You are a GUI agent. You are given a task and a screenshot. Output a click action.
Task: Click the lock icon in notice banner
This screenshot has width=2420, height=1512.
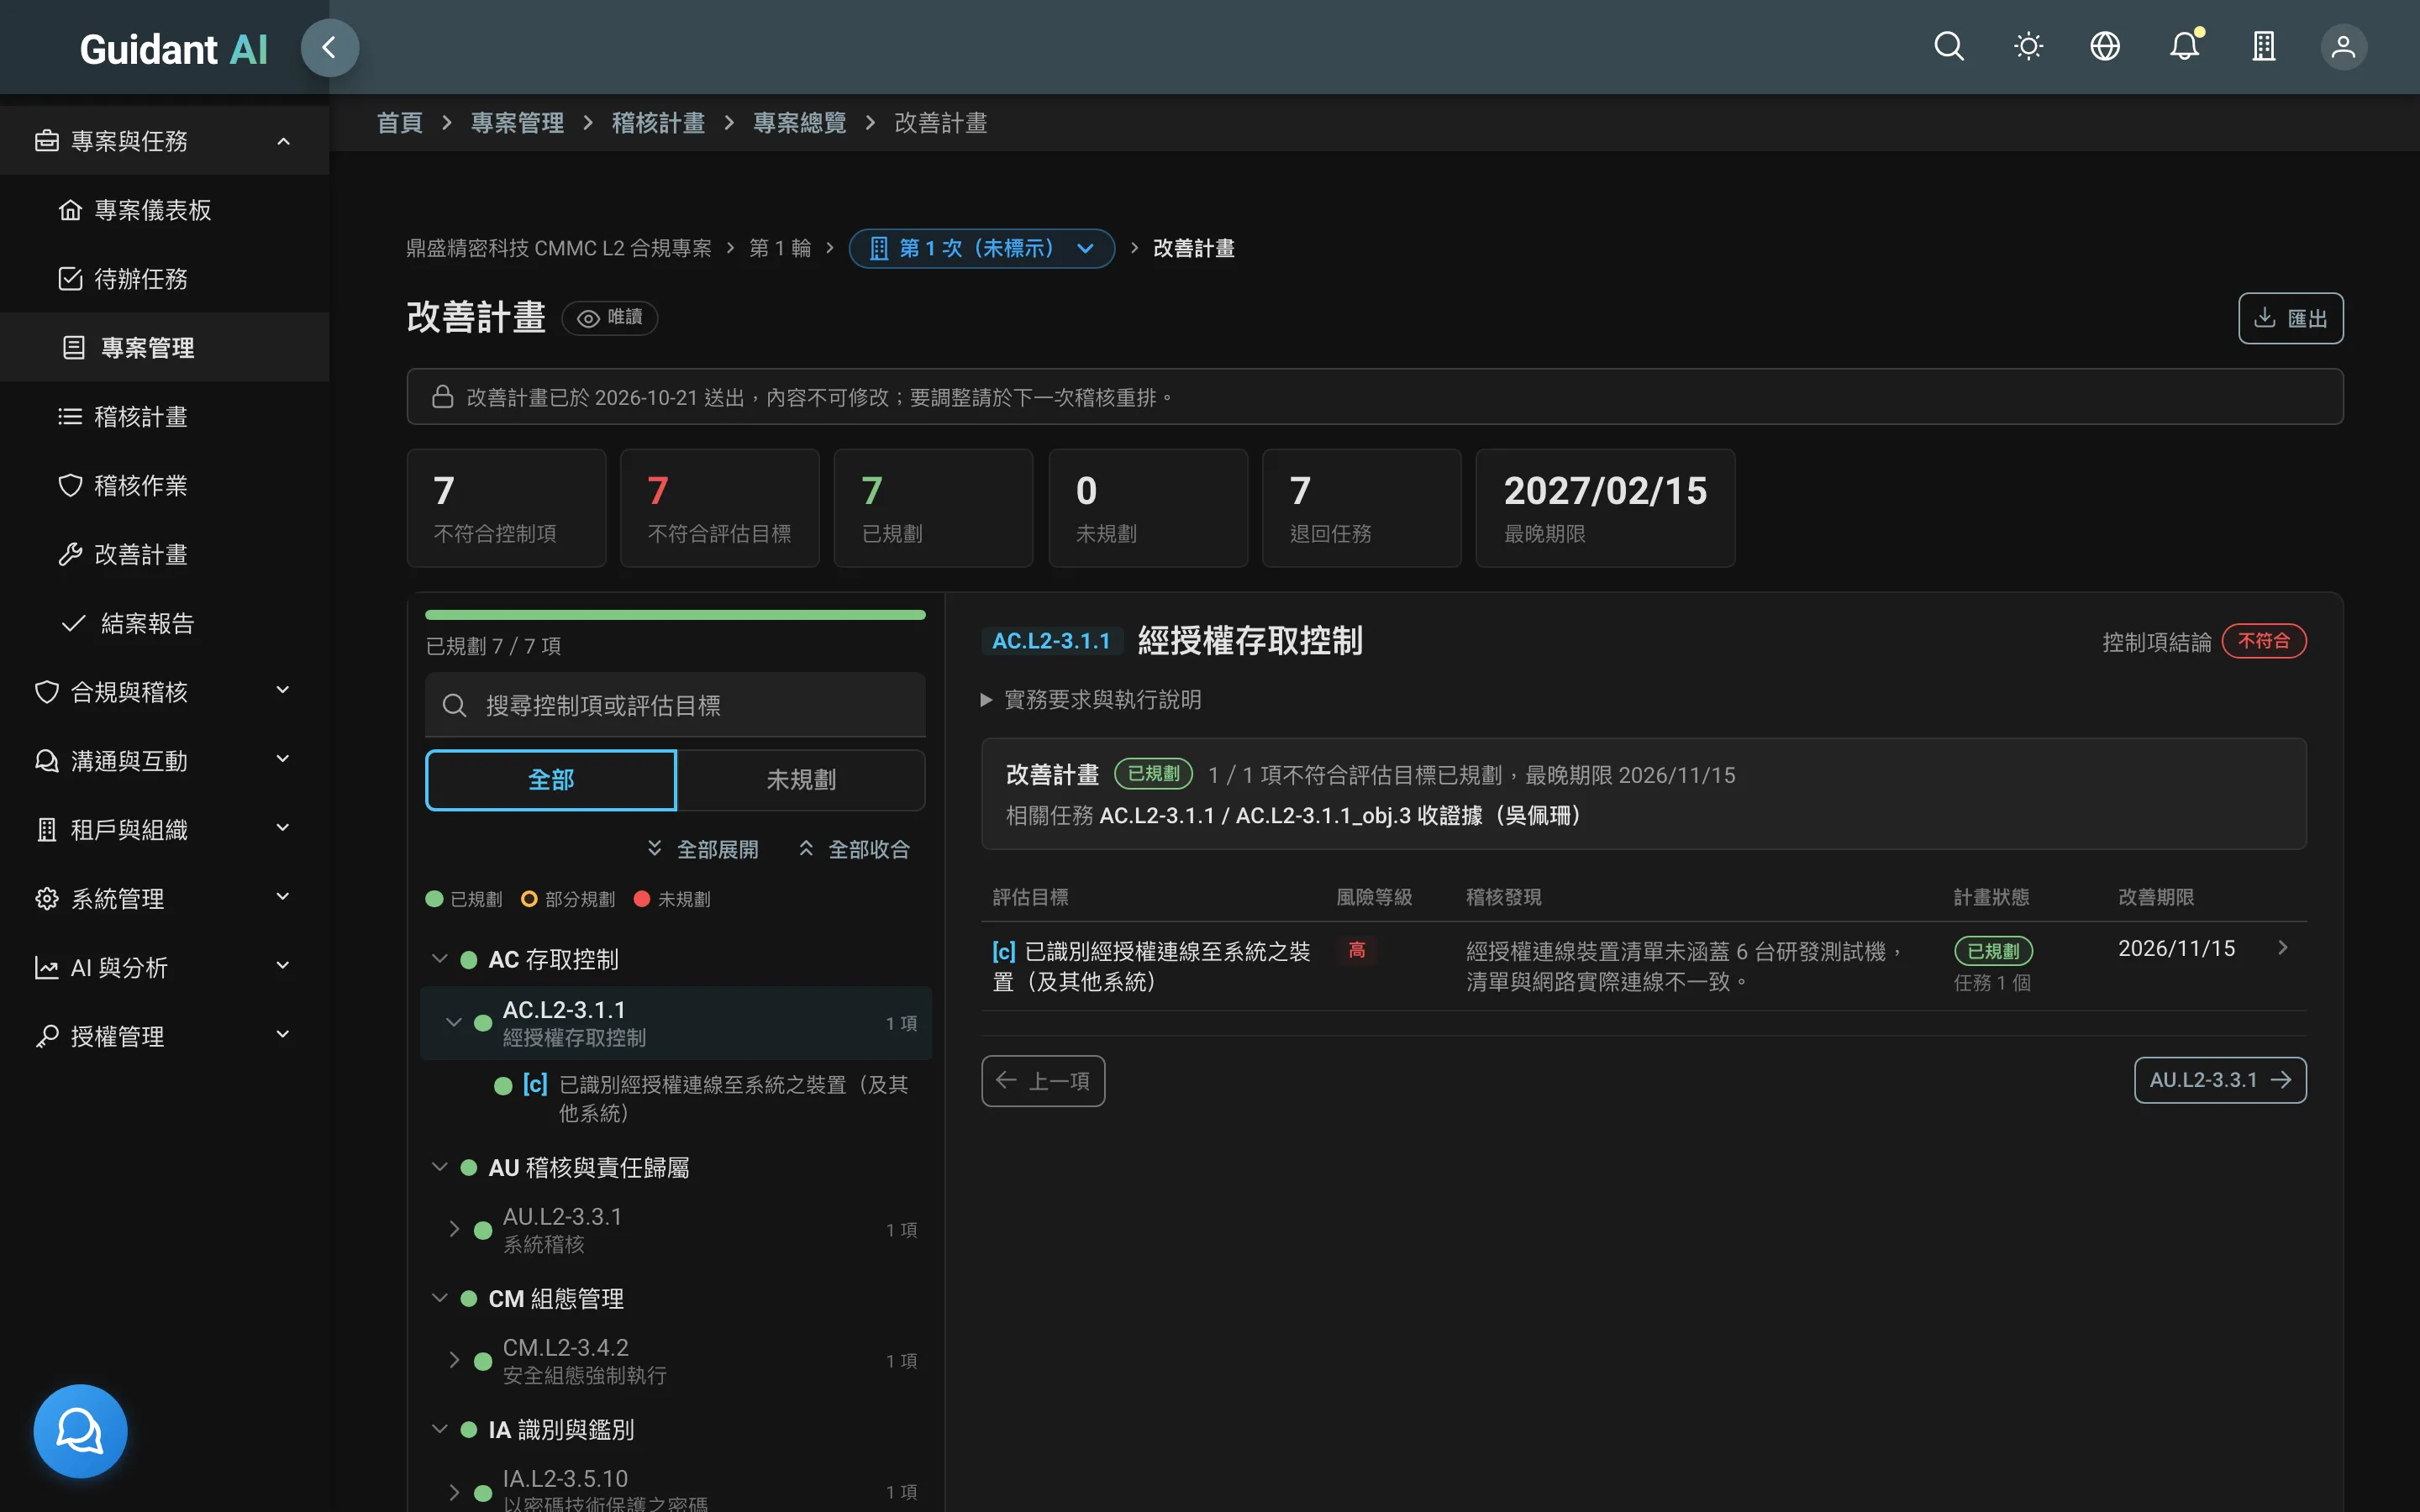pyautogui.click(x=442, y=397)
